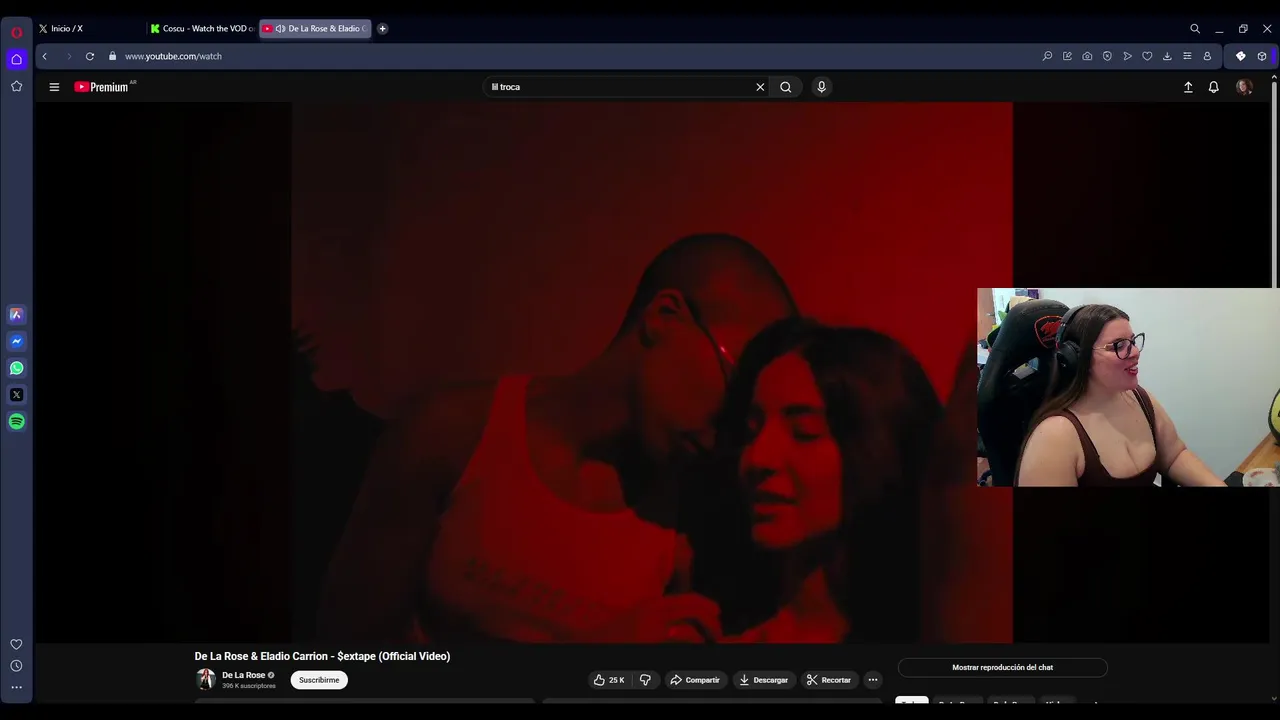Download video with Descargar button
The image size is (1280, 720).
click(764, 680)
